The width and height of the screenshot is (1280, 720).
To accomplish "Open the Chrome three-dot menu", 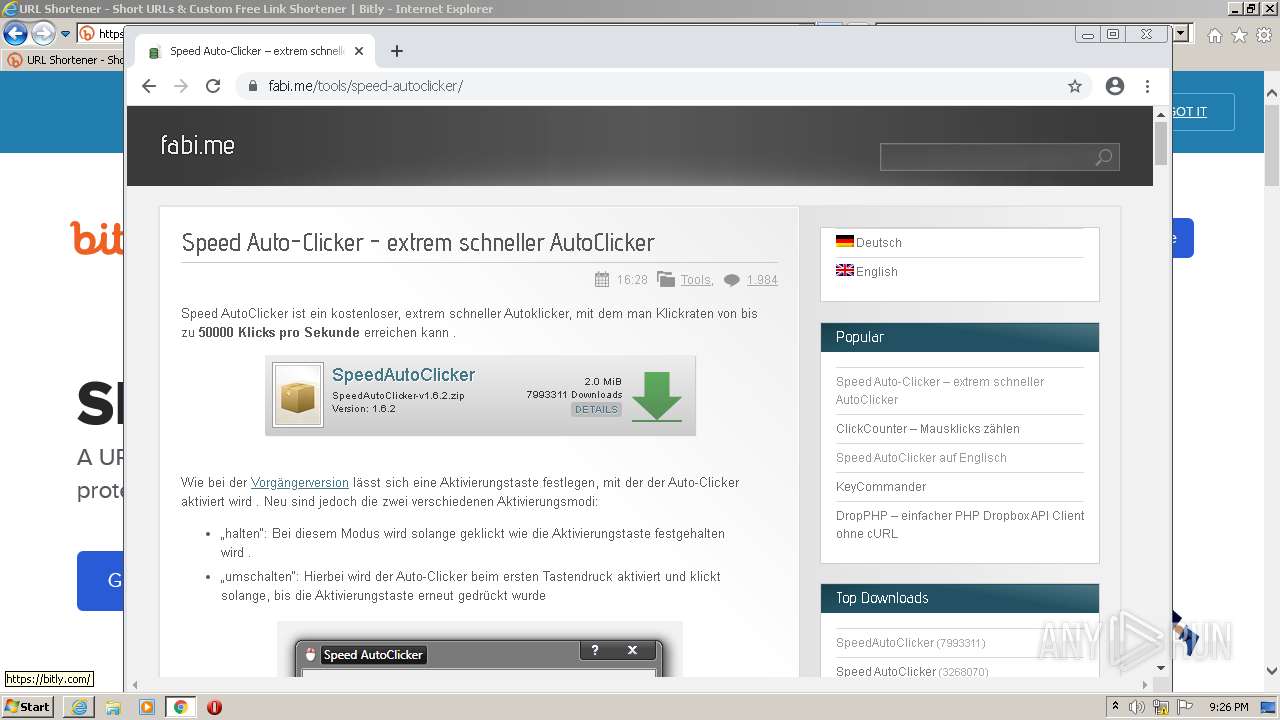I will [x=1147, y=86].
